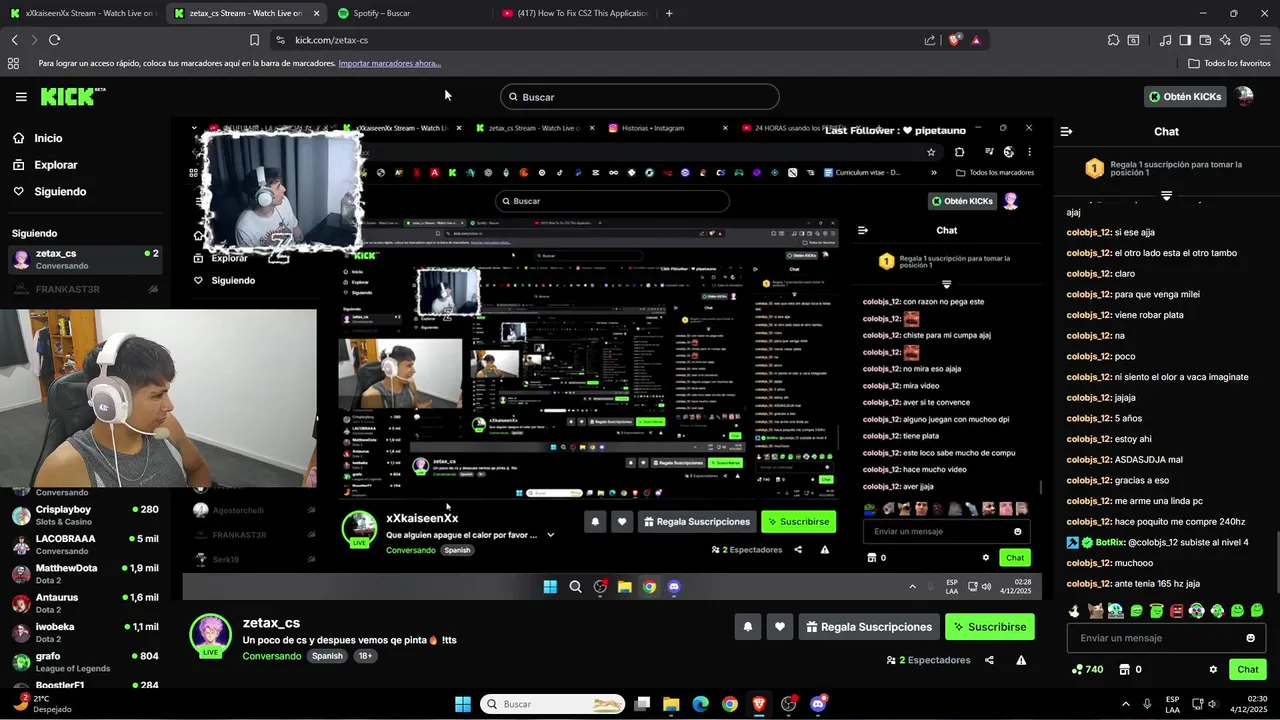This screenshot has width=1280, height=720.
Task: Share this page from address bar
Action: pos(930,40)
